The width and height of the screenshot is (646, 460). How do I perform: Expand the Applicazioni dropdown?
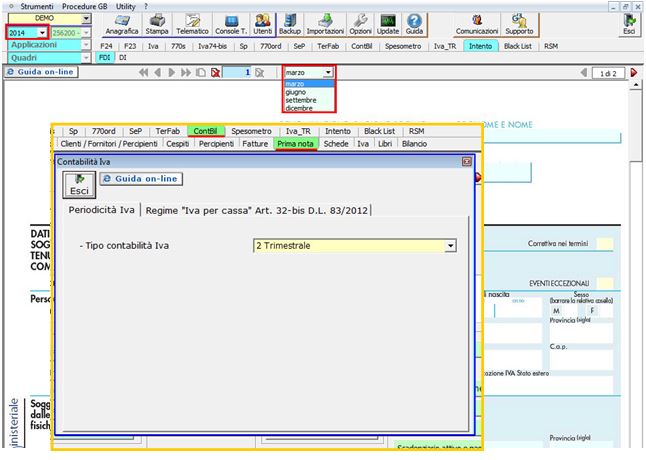click(x=86, y=45)
